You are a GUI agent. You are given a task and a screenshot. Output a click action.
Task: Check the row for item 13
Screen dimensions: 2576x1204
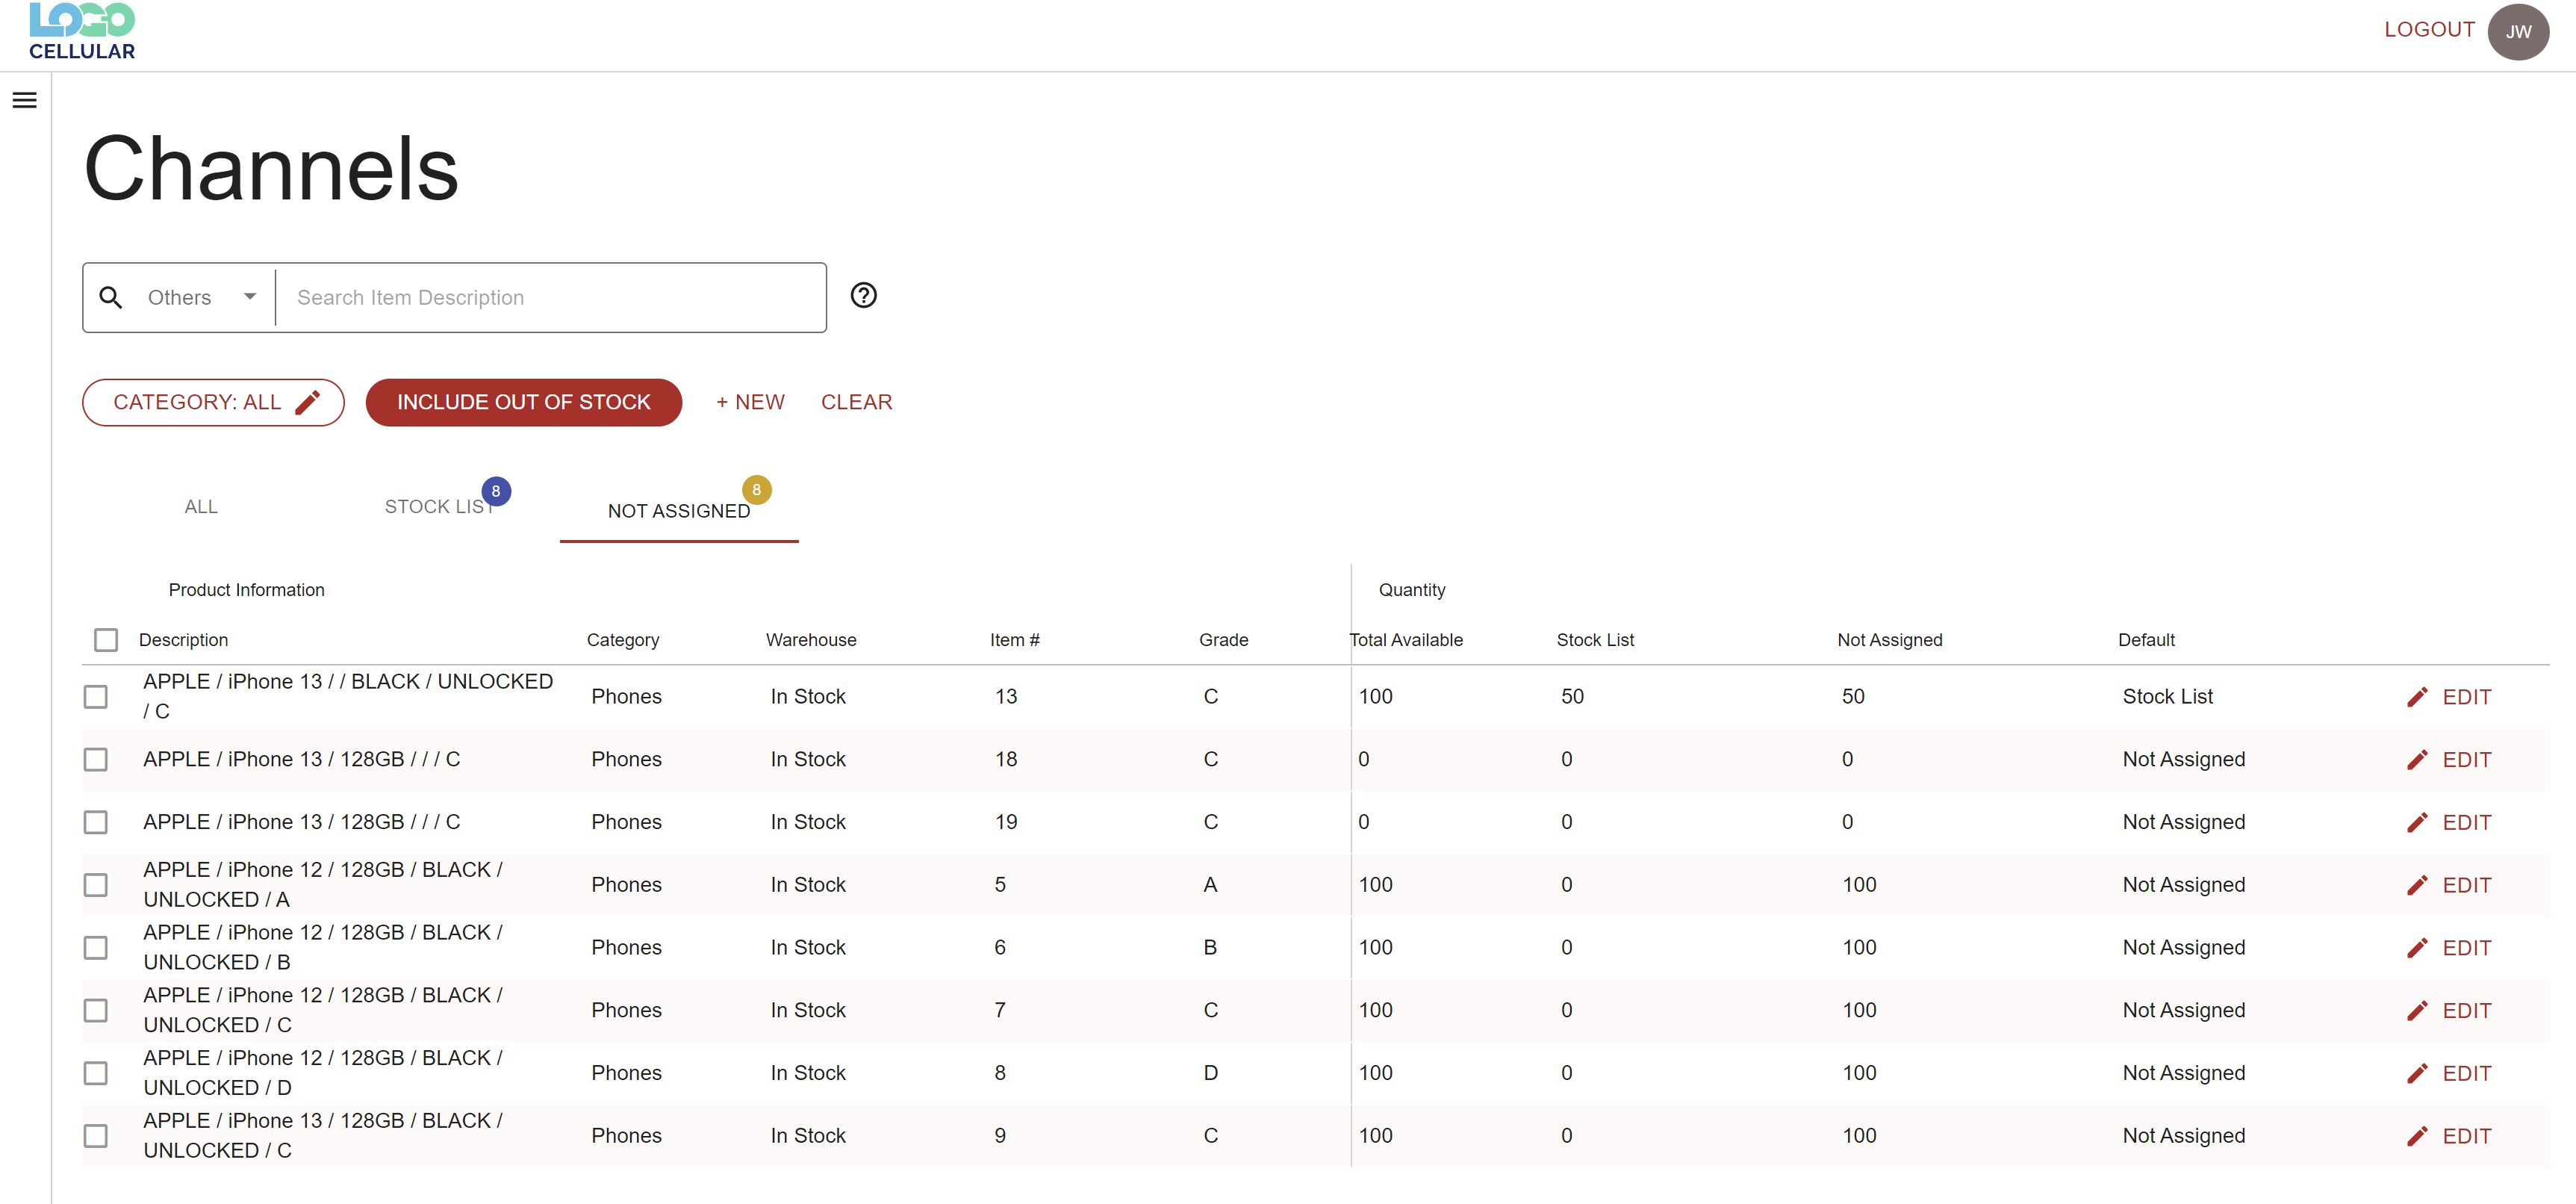pyautogui.click(x=96, y=697)
